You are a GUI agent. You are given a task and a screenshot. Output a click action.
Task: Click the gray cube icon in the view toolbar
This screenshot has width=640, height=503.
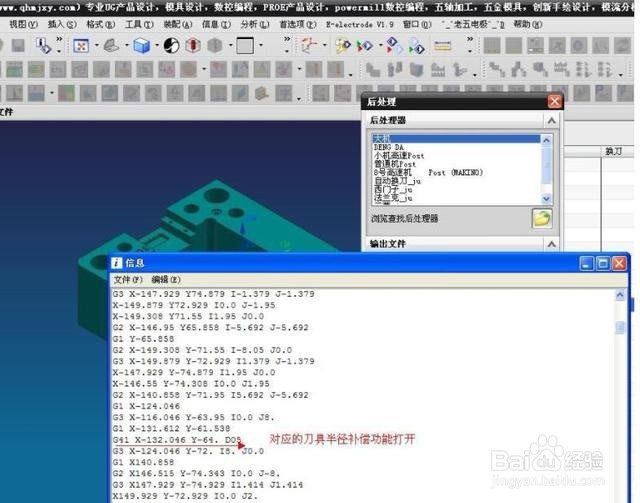(x=215, y=45)
